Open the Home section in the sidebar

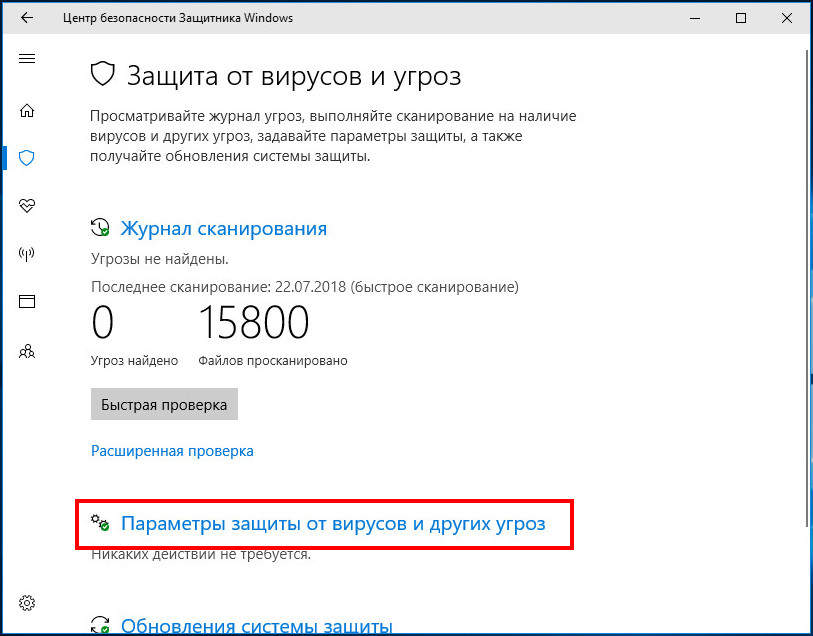(x=27, y=110)
